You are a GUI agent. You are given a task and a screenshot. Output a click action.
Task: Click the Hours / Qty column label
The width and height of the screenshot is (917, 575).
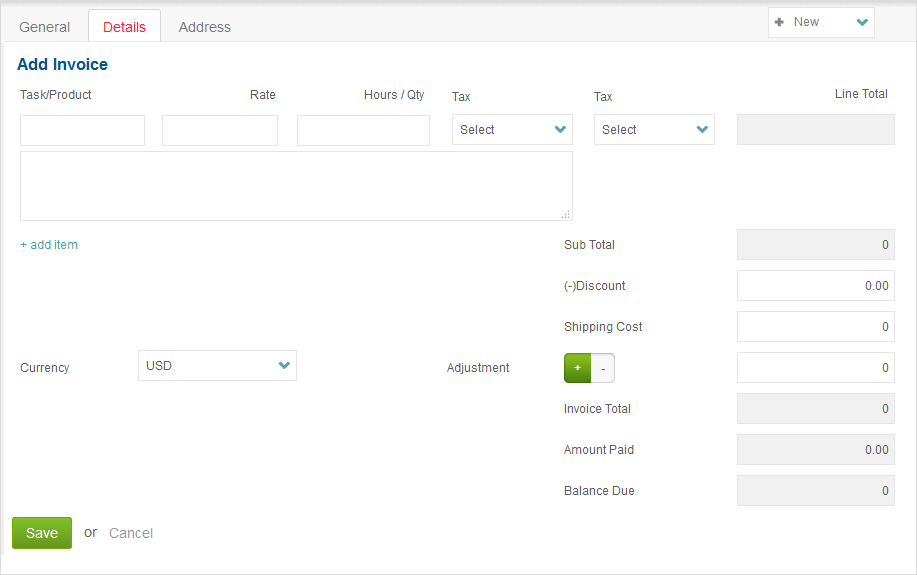click(394, 95)
